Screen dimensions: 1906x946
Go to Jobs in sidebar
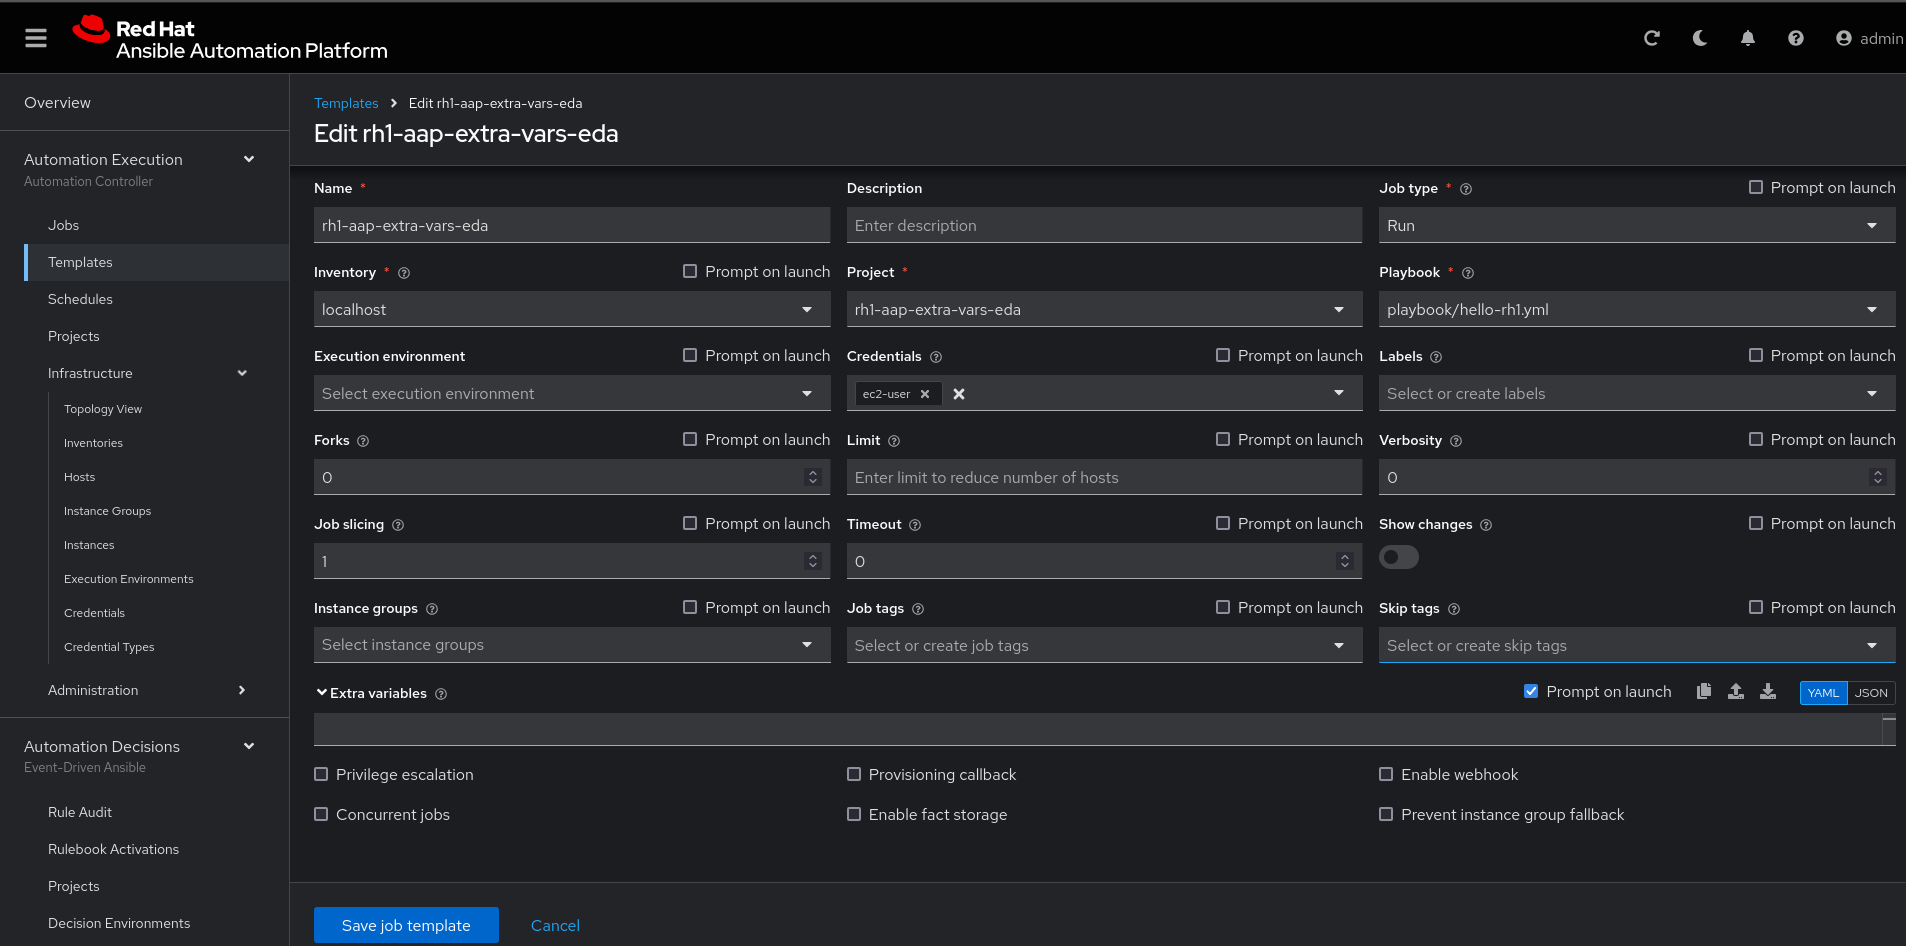[63, 225]
